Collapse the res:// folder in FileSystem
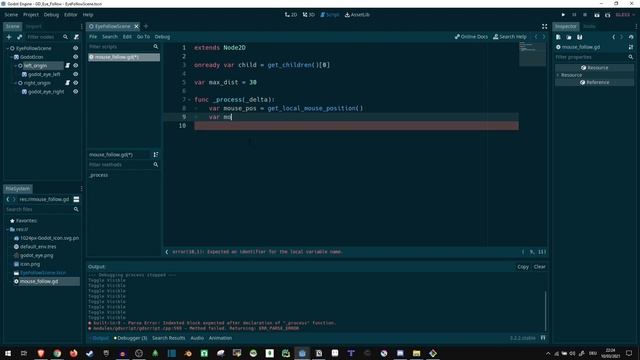This screenshot has height=360, width=640. (7, 229)
